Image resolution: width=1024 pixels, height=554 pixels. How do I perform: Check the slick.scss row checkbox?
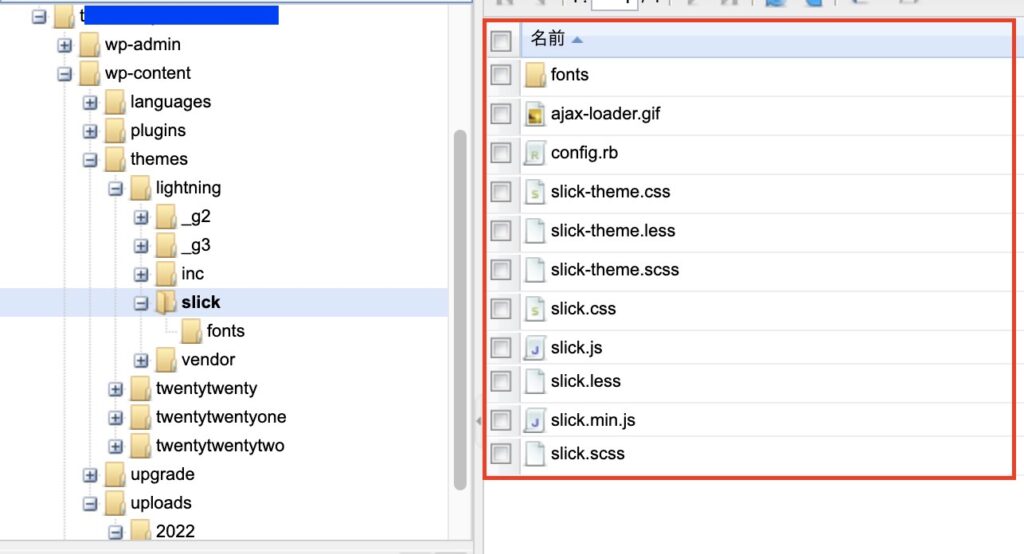[x=501, y=453]
